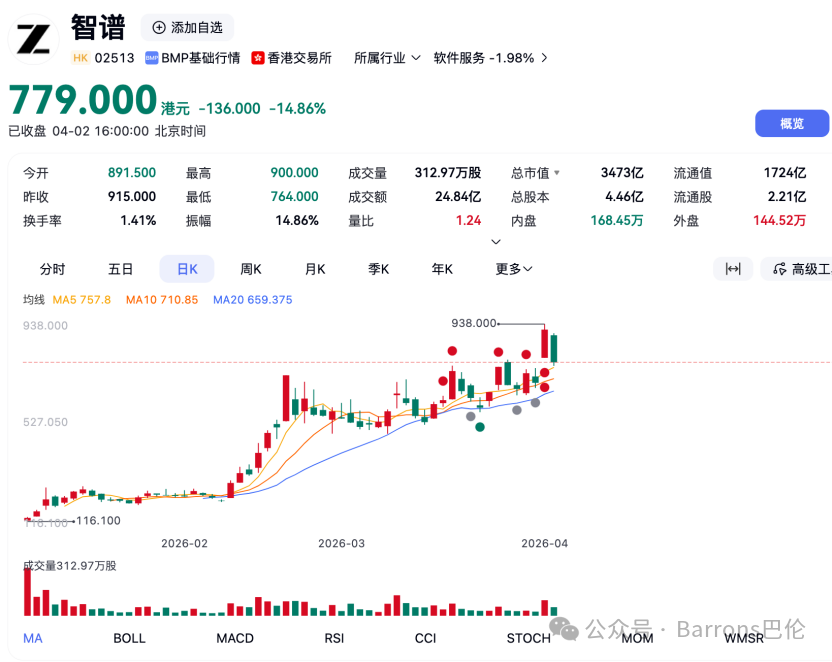This screenshot has height=662, width=832.
Task: Select the CCI indicator tab
Action: click(x=426, y=638)
